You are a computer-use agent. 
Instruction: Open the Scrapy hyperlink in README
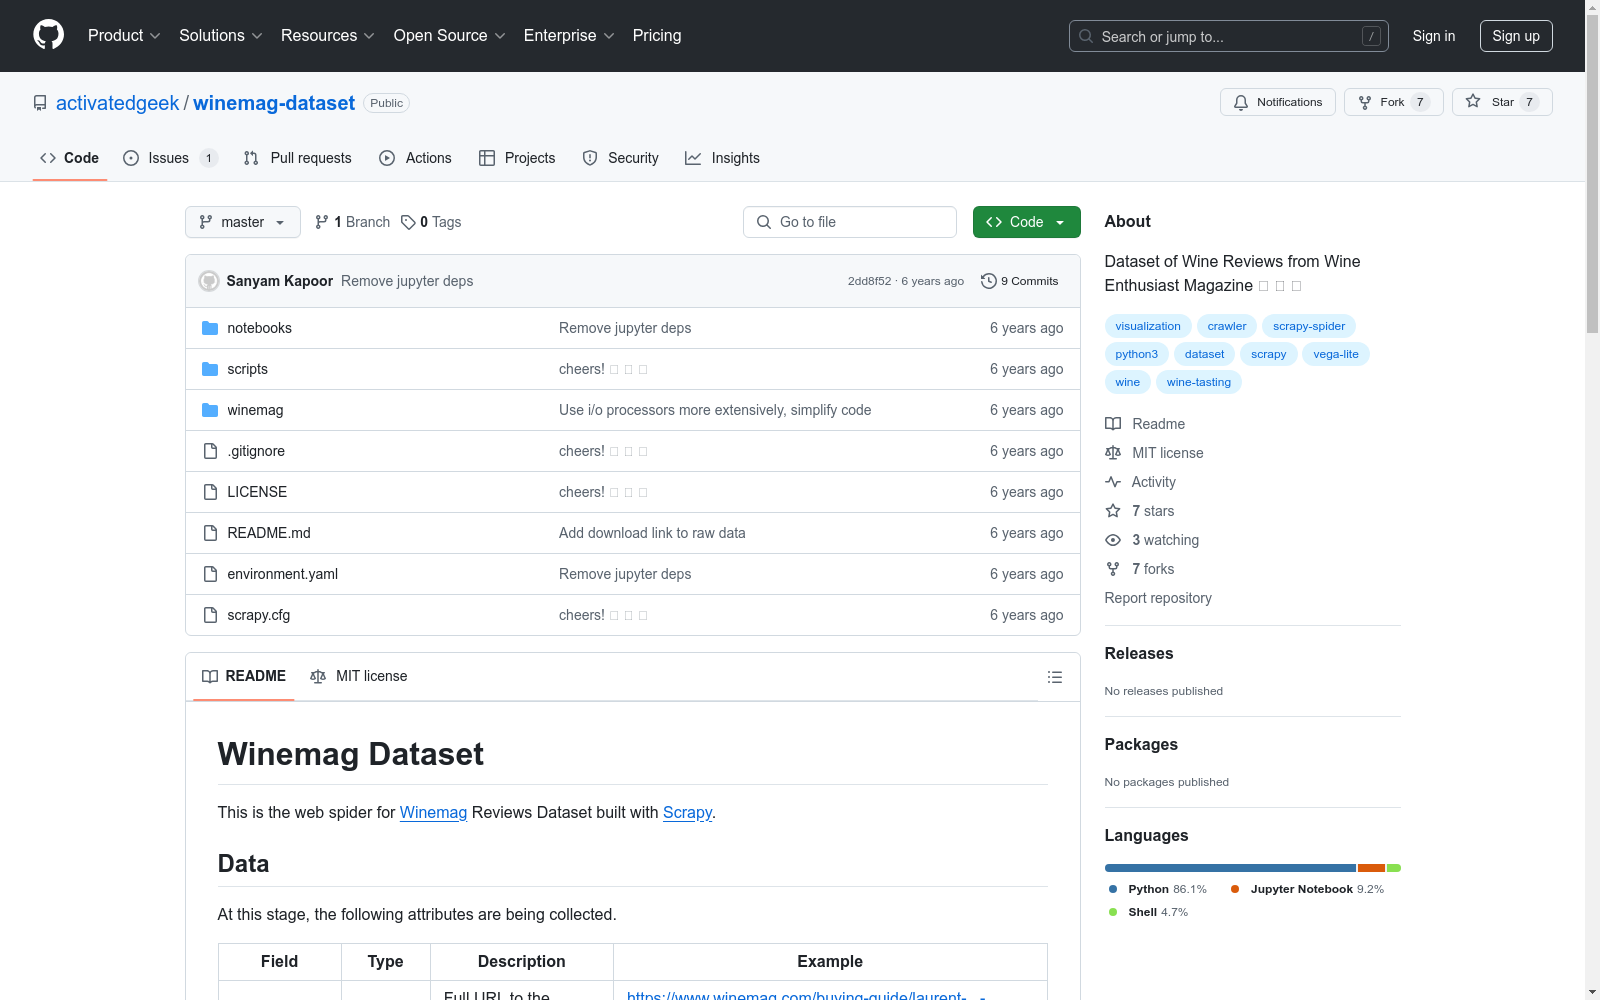coord(687,812)
